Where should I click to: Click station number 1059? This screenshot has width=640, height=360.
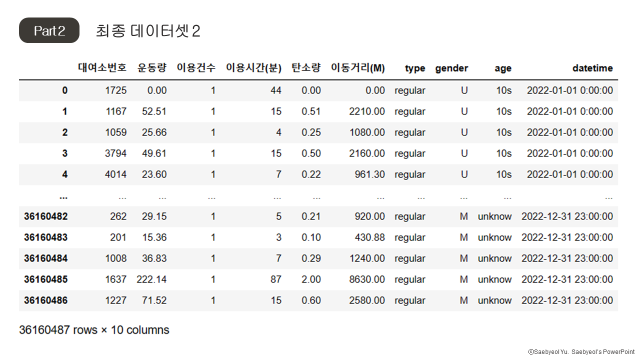click(x=116, y=133)
